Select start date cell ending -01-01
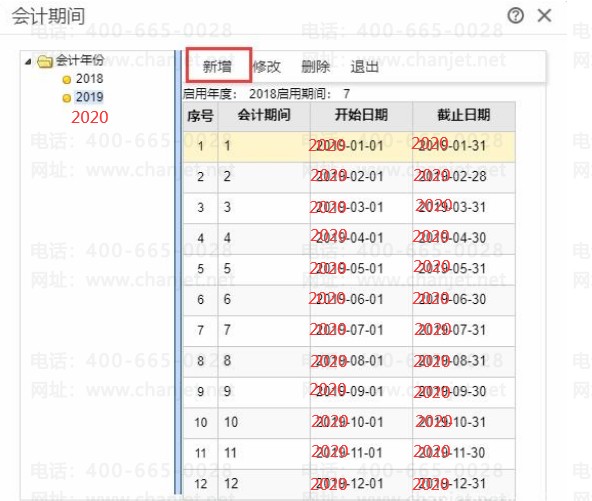This screenshot has height=501, width=592. (x=361, y=146)
